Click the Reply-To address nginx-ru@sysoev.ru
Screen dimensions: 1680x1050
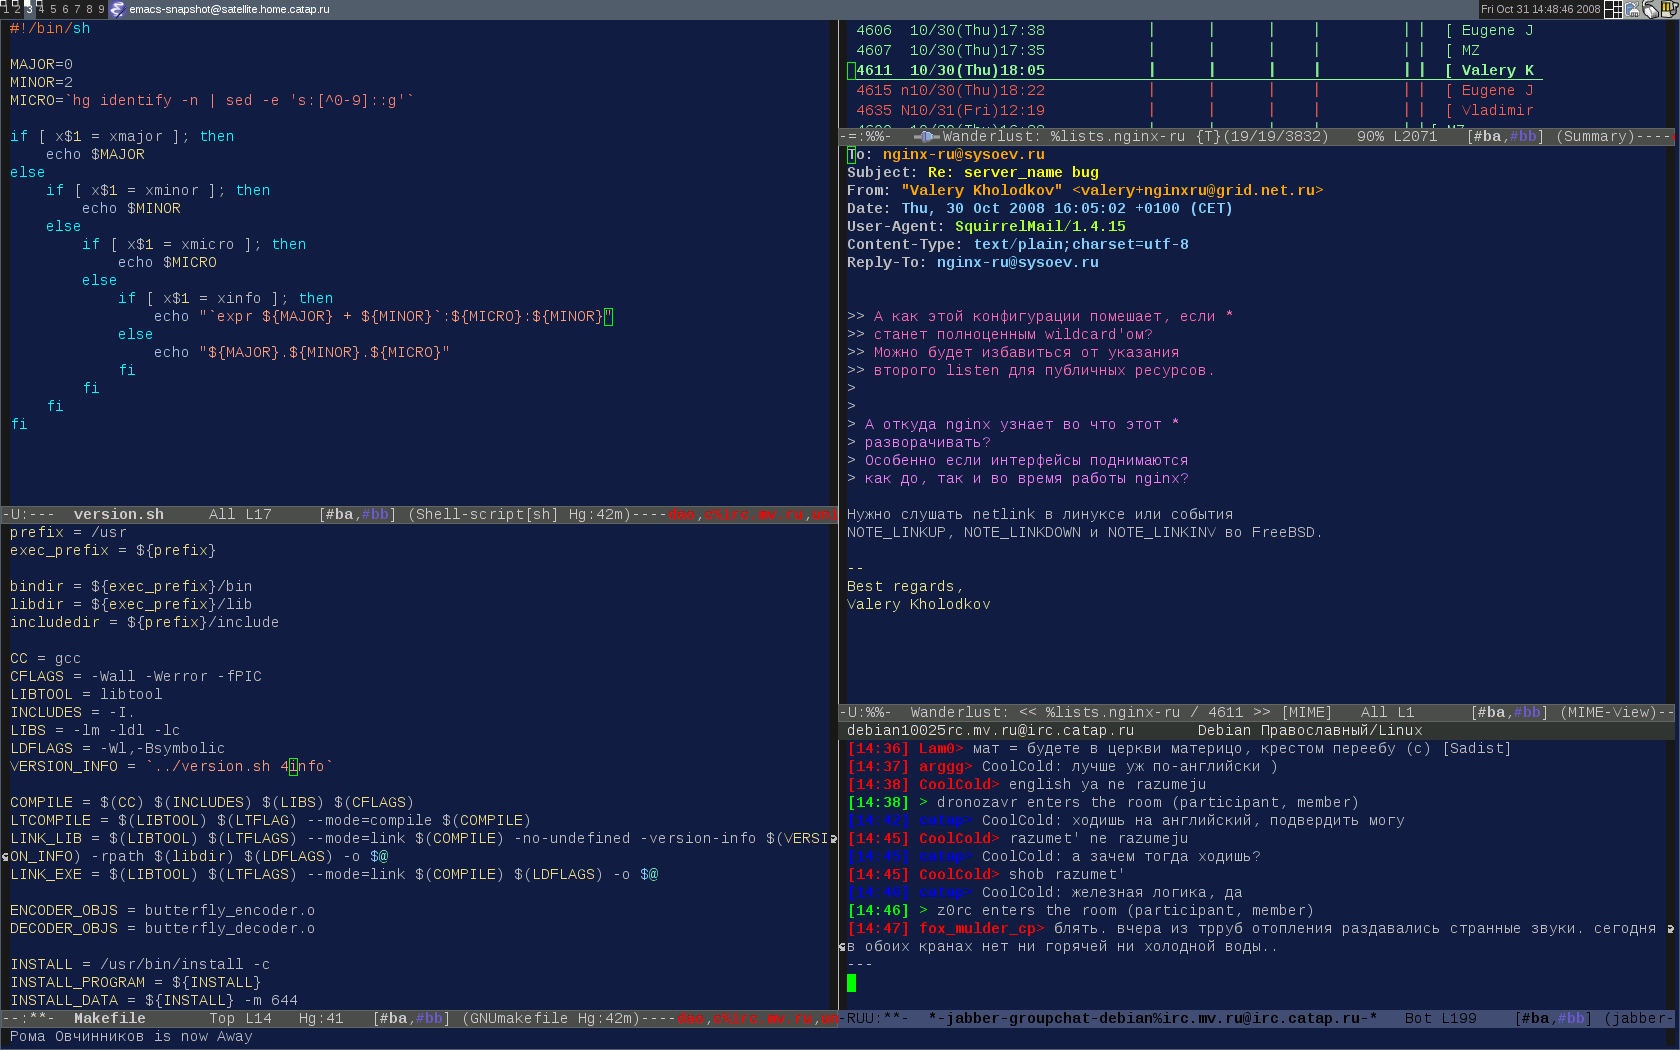click(1017, 263)
